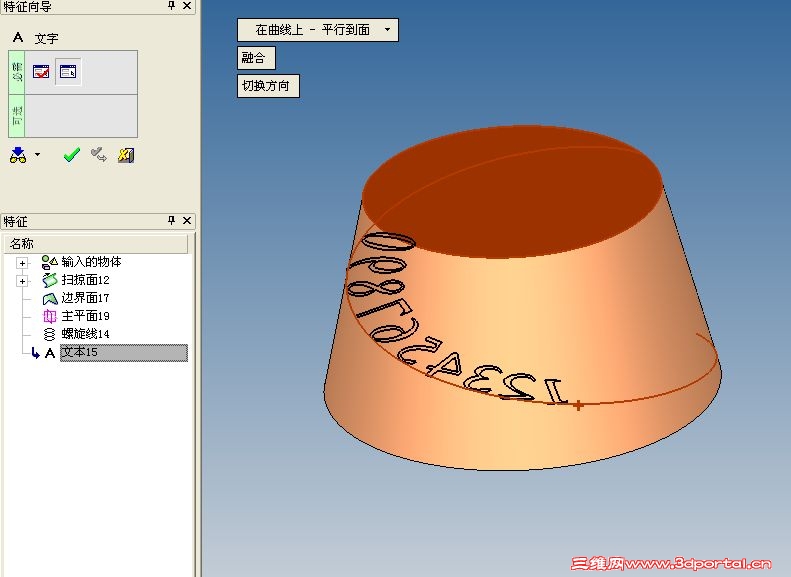Click the 输入的物体 shapes icon
Viewport: 791px width, 577px height.
click(49, 262)
